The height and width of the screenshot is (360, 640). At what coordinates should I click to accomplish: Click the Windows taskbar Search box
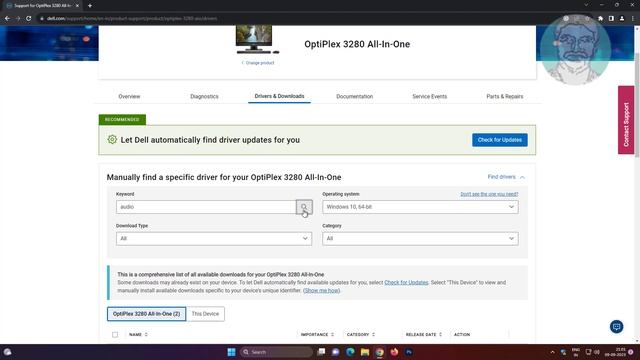276,352
